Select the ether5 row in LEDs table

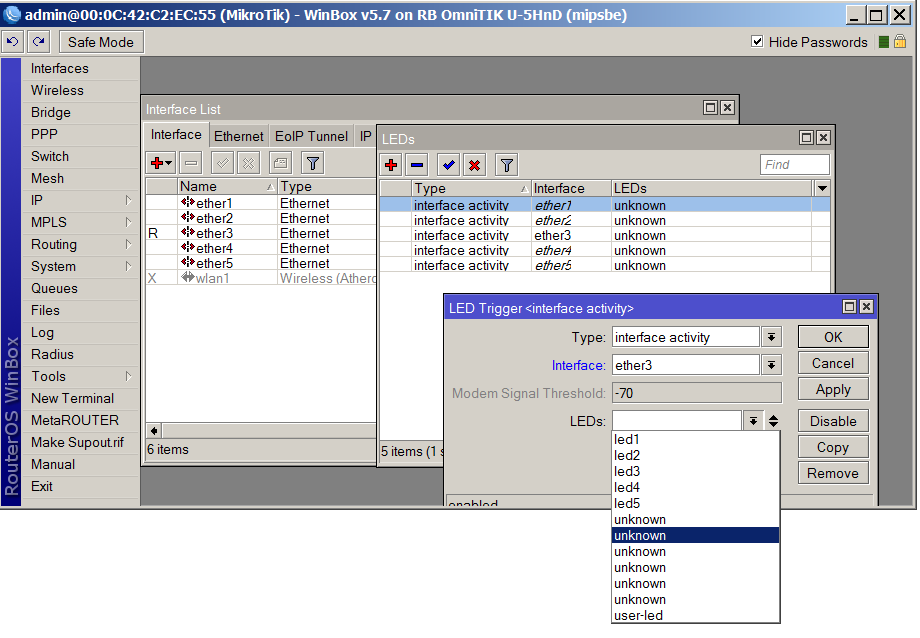click(x=604, y=265)
